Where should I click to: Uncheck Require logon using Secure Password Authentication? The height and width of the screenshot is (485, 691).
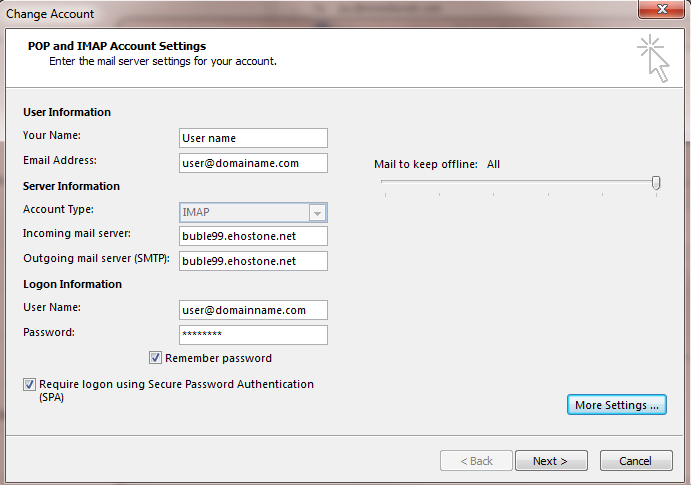click(29, 385)
